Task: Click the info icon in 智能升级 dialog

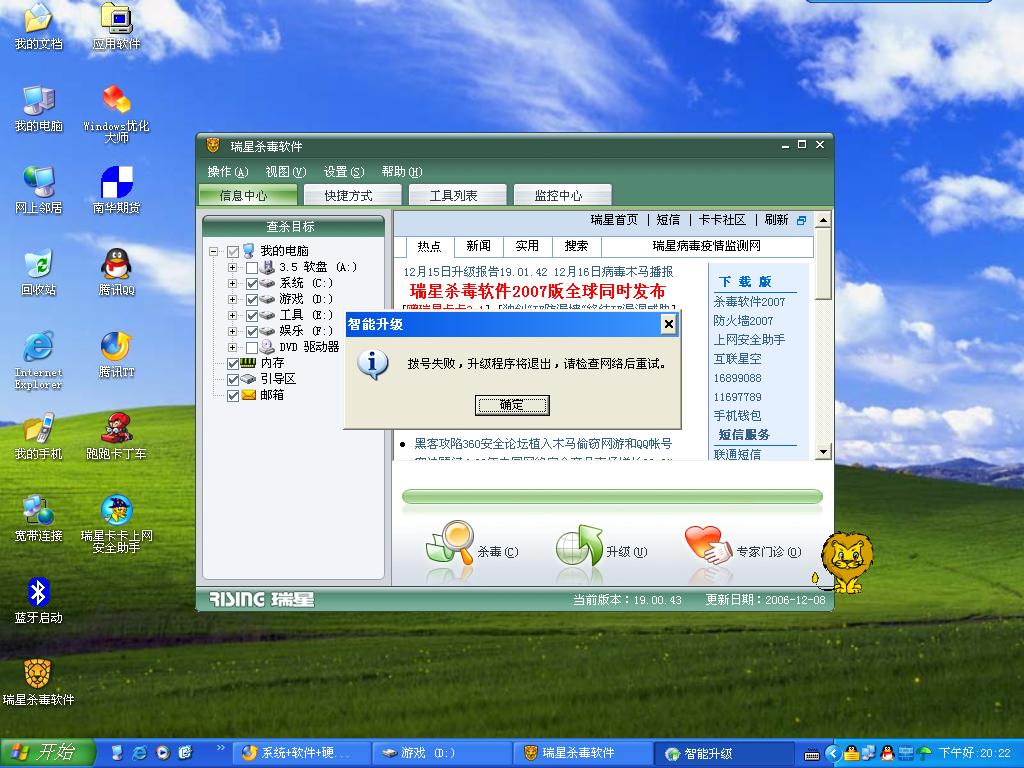Action: pos(373,365)
